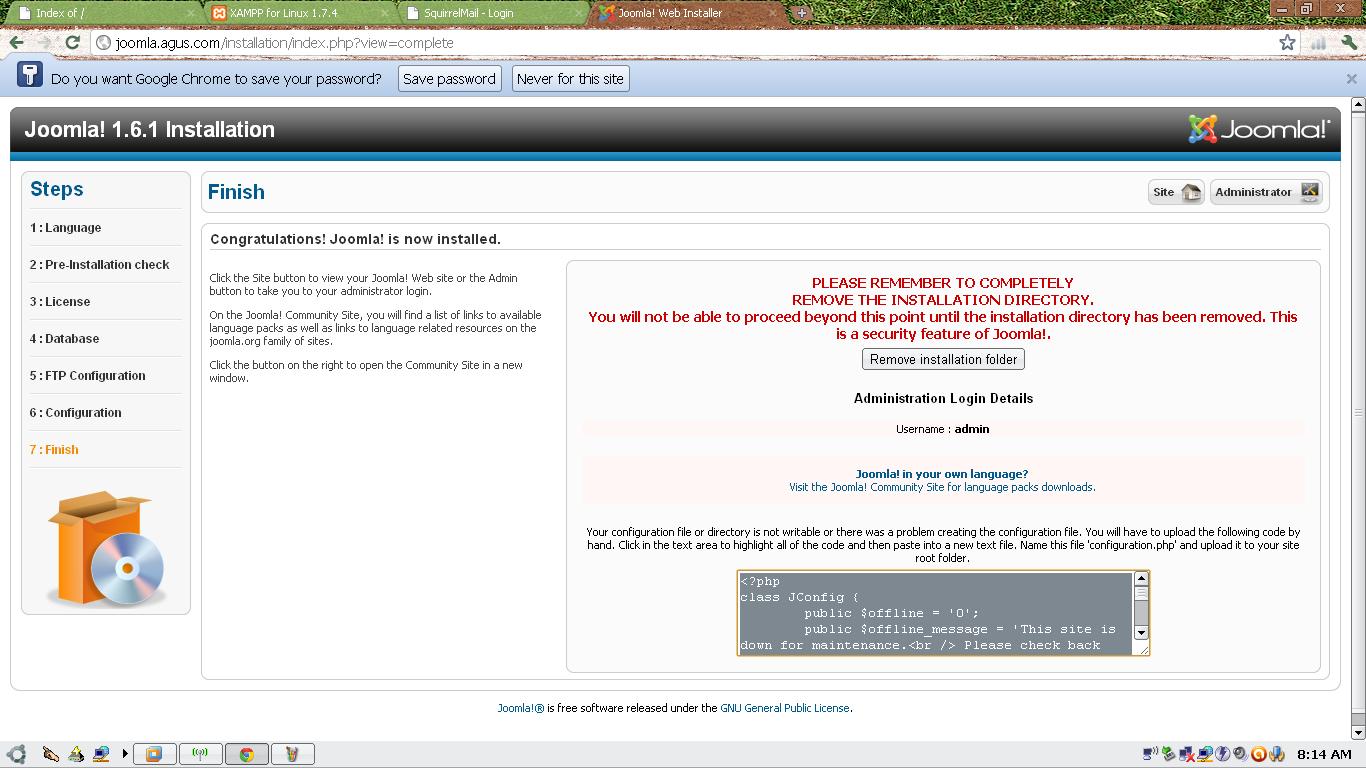
Task: Reload the page with the refresh icon
Action: coord(72,42)
